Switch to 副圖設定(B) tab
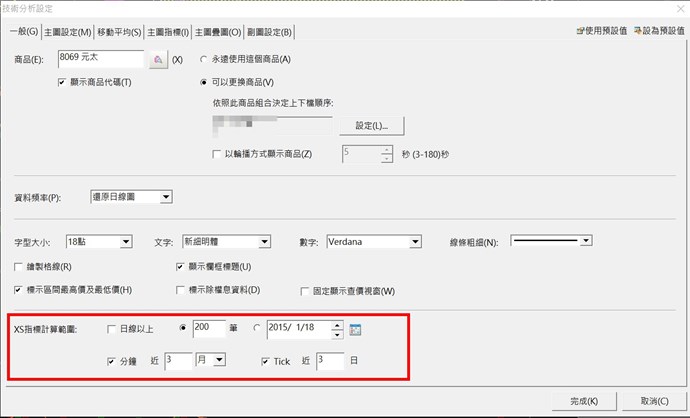 pyautogui.click(x=269, y=32)
